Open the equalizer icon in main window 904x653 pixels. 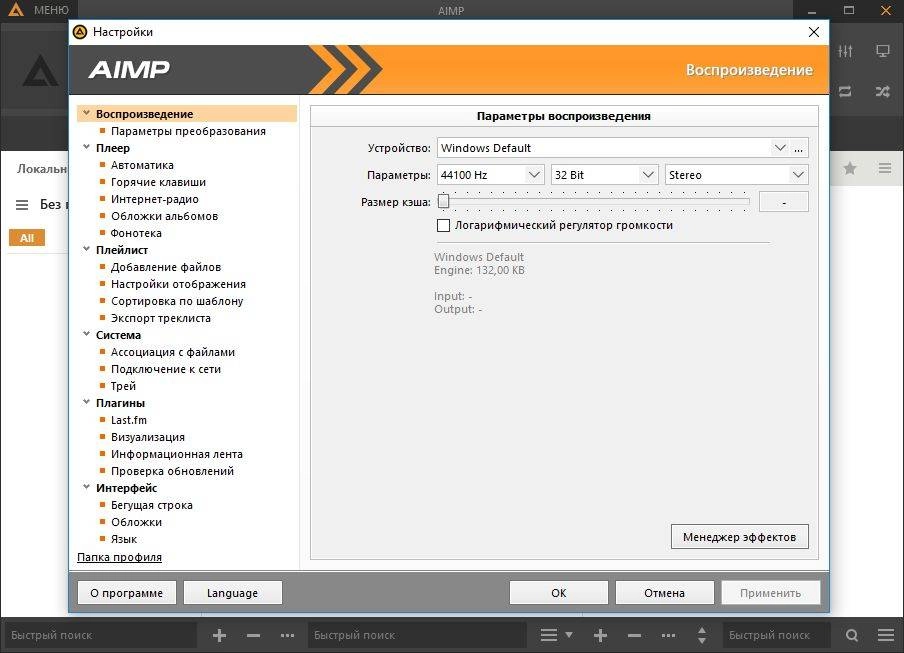[x=845, y=51]
